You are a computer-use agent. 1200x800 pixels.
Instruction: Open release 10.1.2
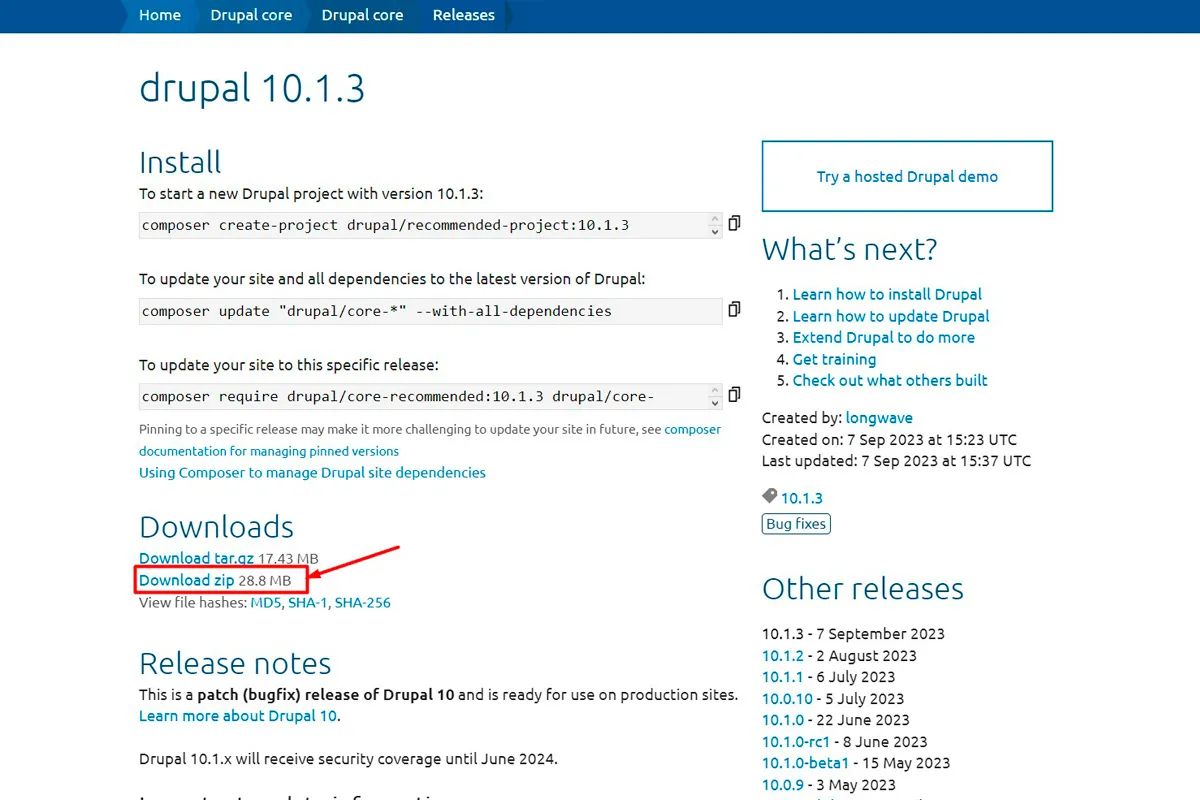click(782, 656)
